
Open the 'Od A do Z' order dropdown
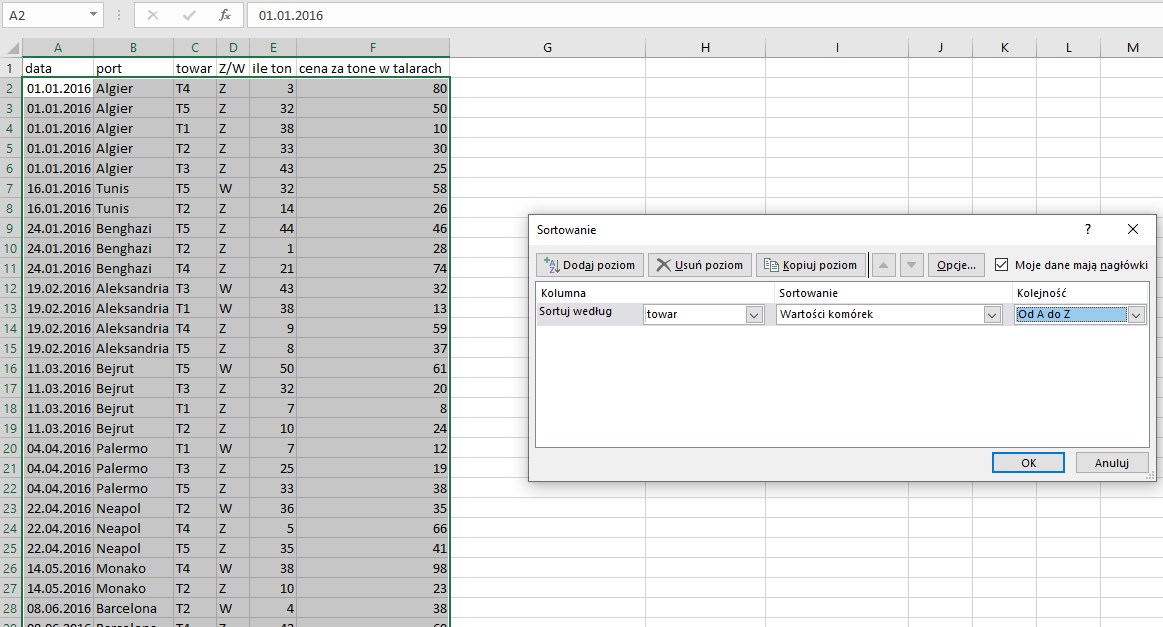click(1136, 315)
